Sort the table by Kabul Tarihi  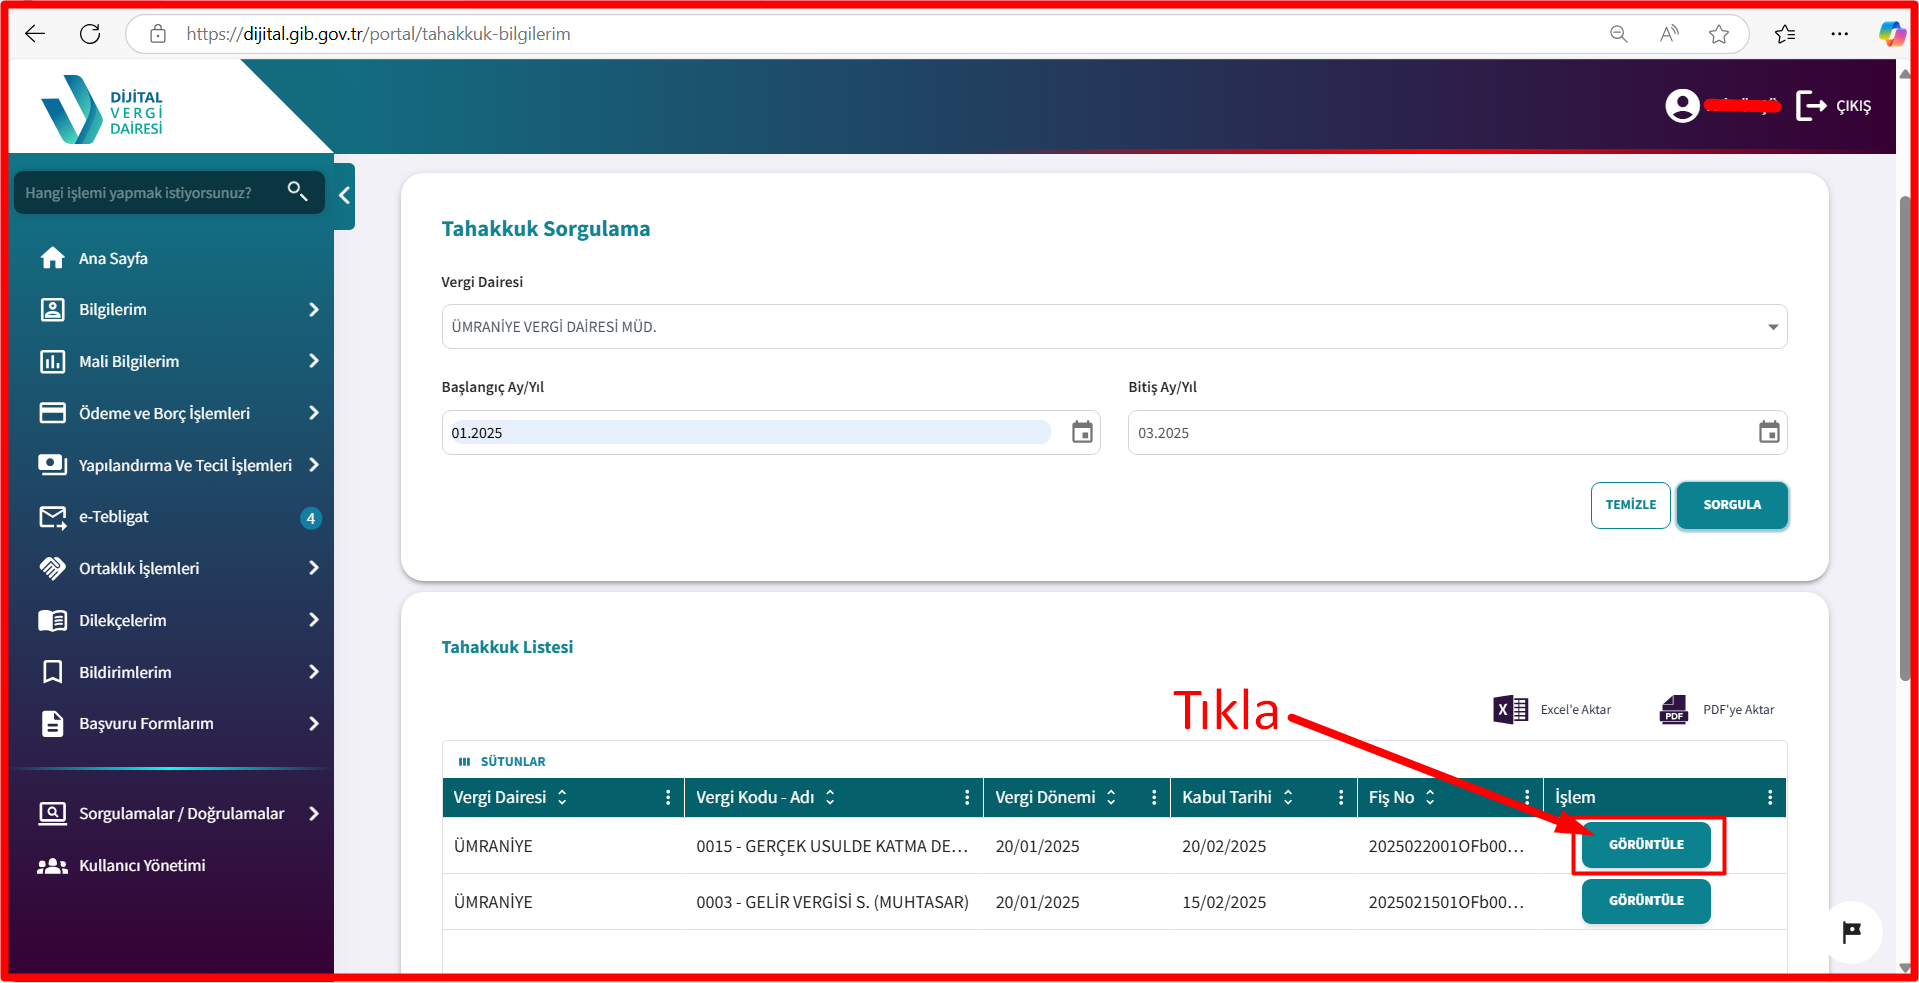tap(1288, 797)
